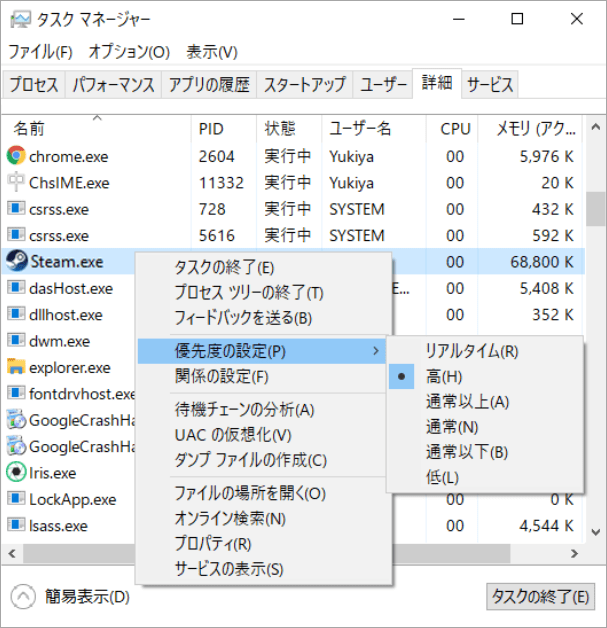
Task: Switch to the アプリの履歴 tab
Action: tap(209, 85)
